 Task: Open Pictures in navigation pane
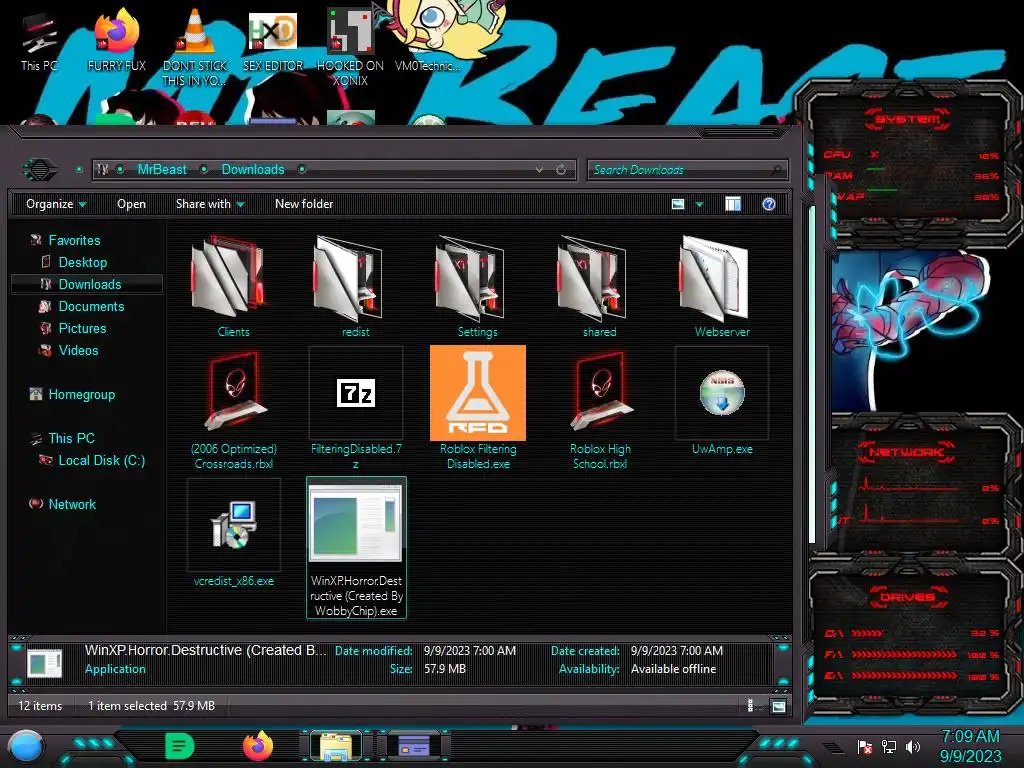[82, 328]
